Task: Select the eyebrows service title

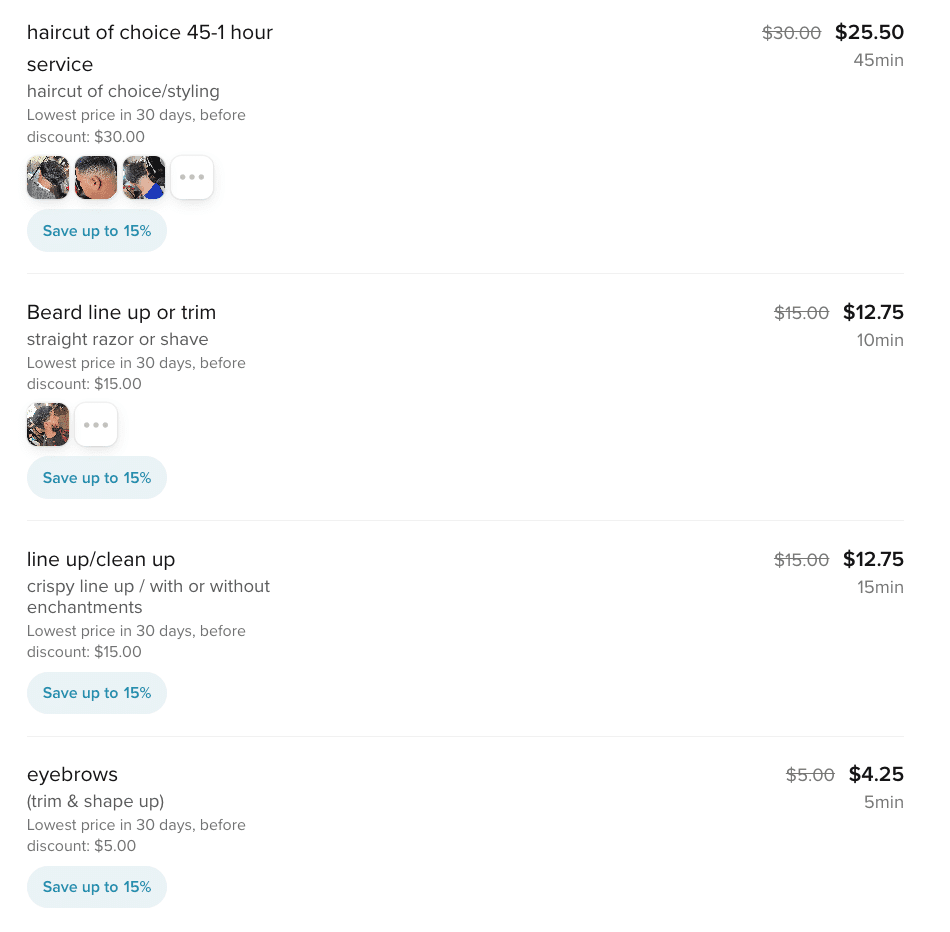Action: point(72,774)
